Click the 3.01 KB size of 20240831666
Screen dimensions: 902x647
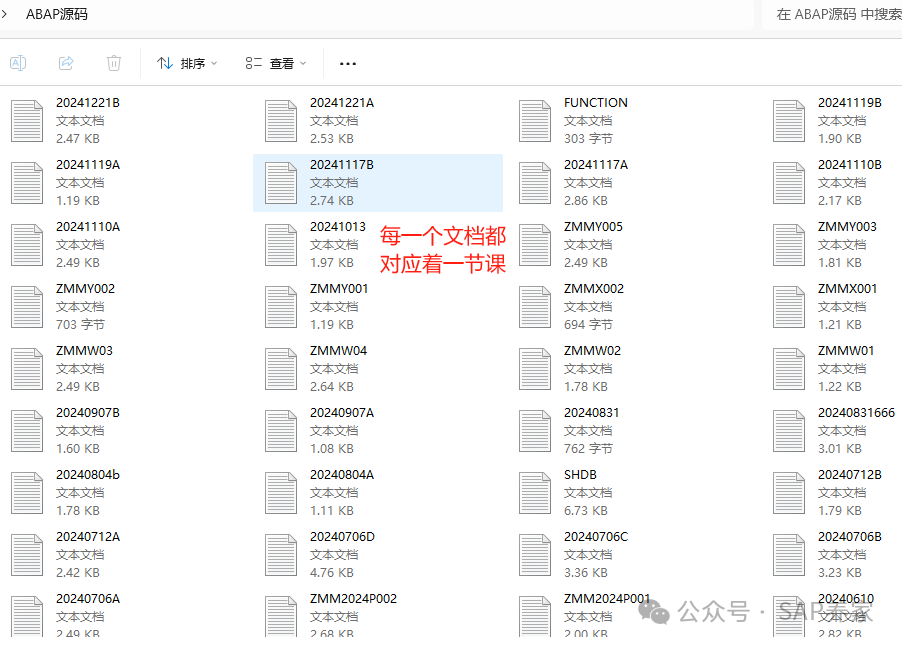coord(840,449)
